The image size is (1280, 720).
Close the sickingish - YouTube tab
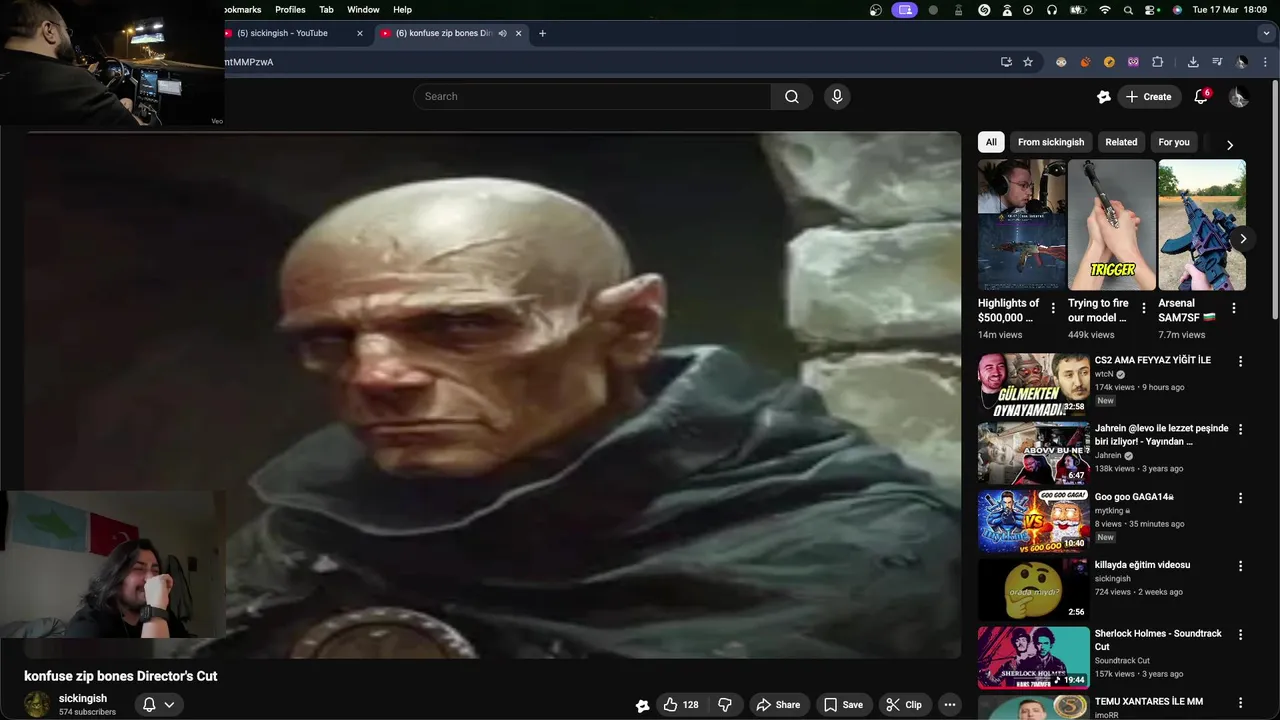point(360,33)
